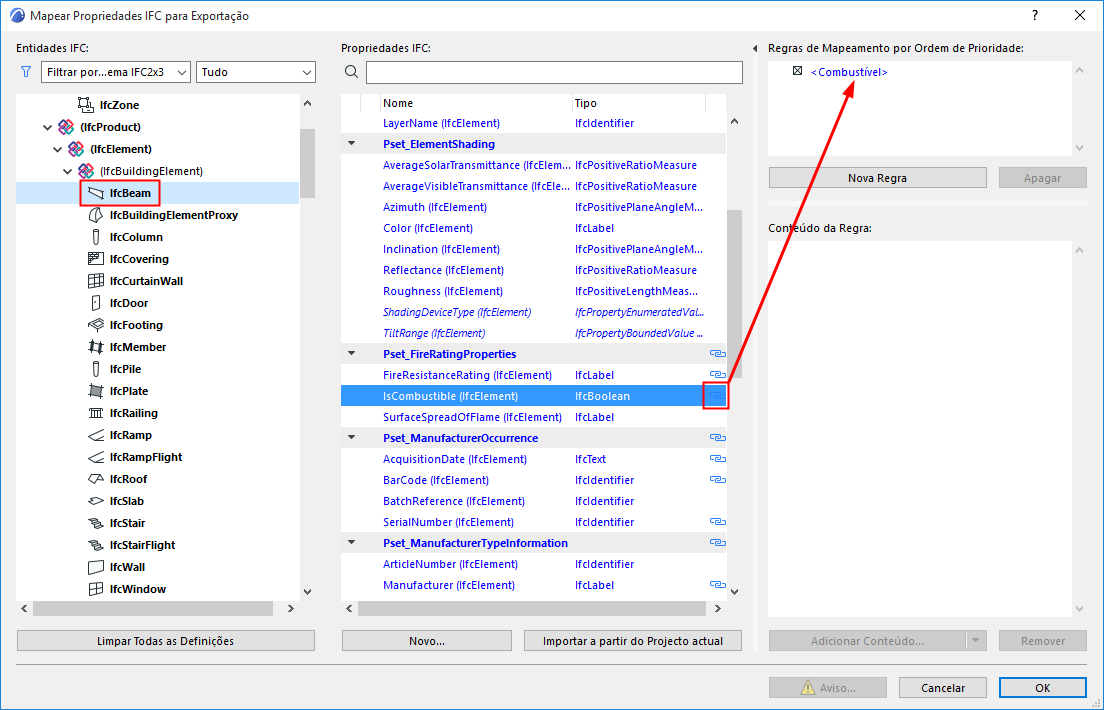Open the IFC schema filter dropdown
Image resolution: width=1104 pixels, height=710 pixels.
(116, 72)
